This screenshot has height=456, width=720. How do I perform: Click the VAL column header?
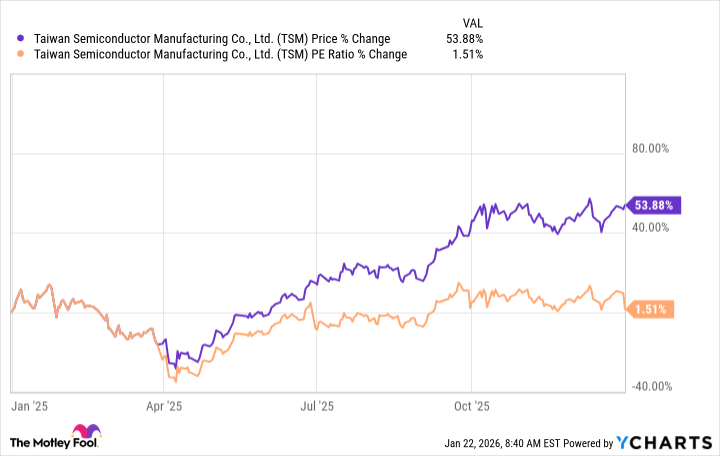(471, 22)
